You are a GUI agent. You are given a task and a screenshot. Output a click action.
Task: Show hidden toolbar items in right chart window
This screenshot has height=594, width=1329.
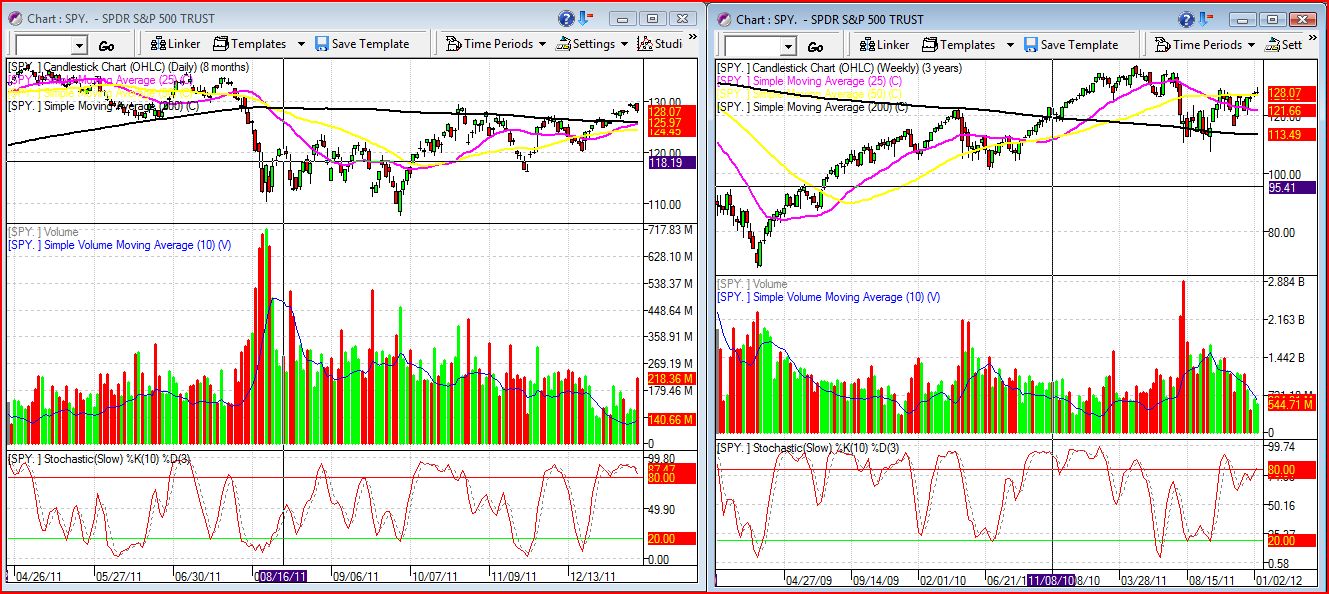[1314, 38]
